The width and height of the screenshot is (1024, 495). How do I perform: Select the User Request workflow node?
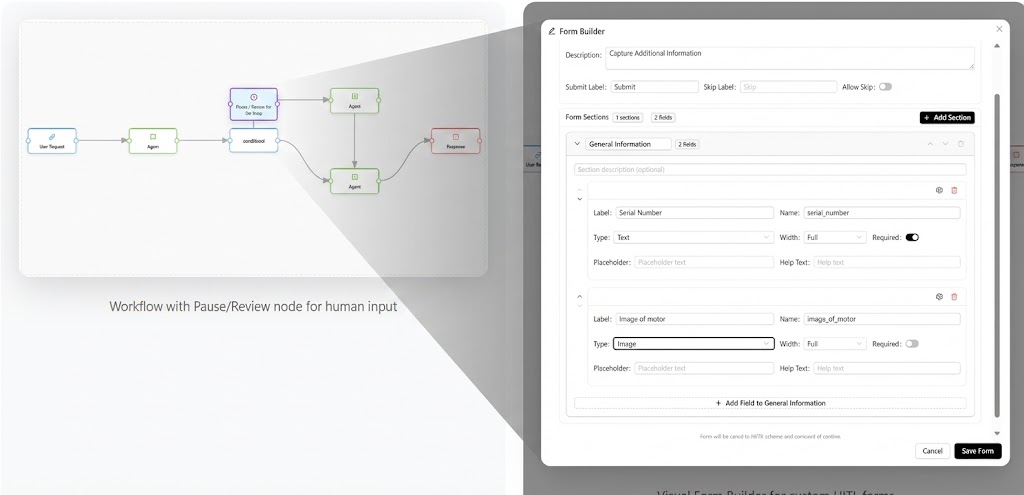coord(52,140)
